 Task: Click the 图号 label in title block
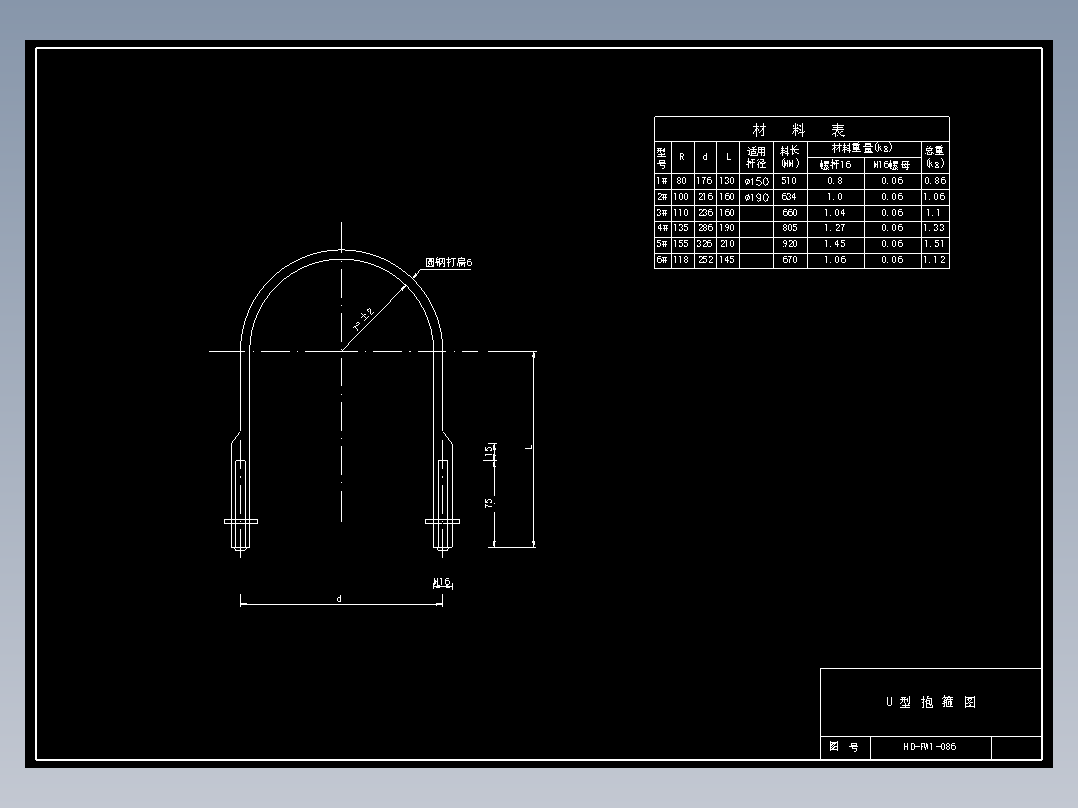pos(844,747)
